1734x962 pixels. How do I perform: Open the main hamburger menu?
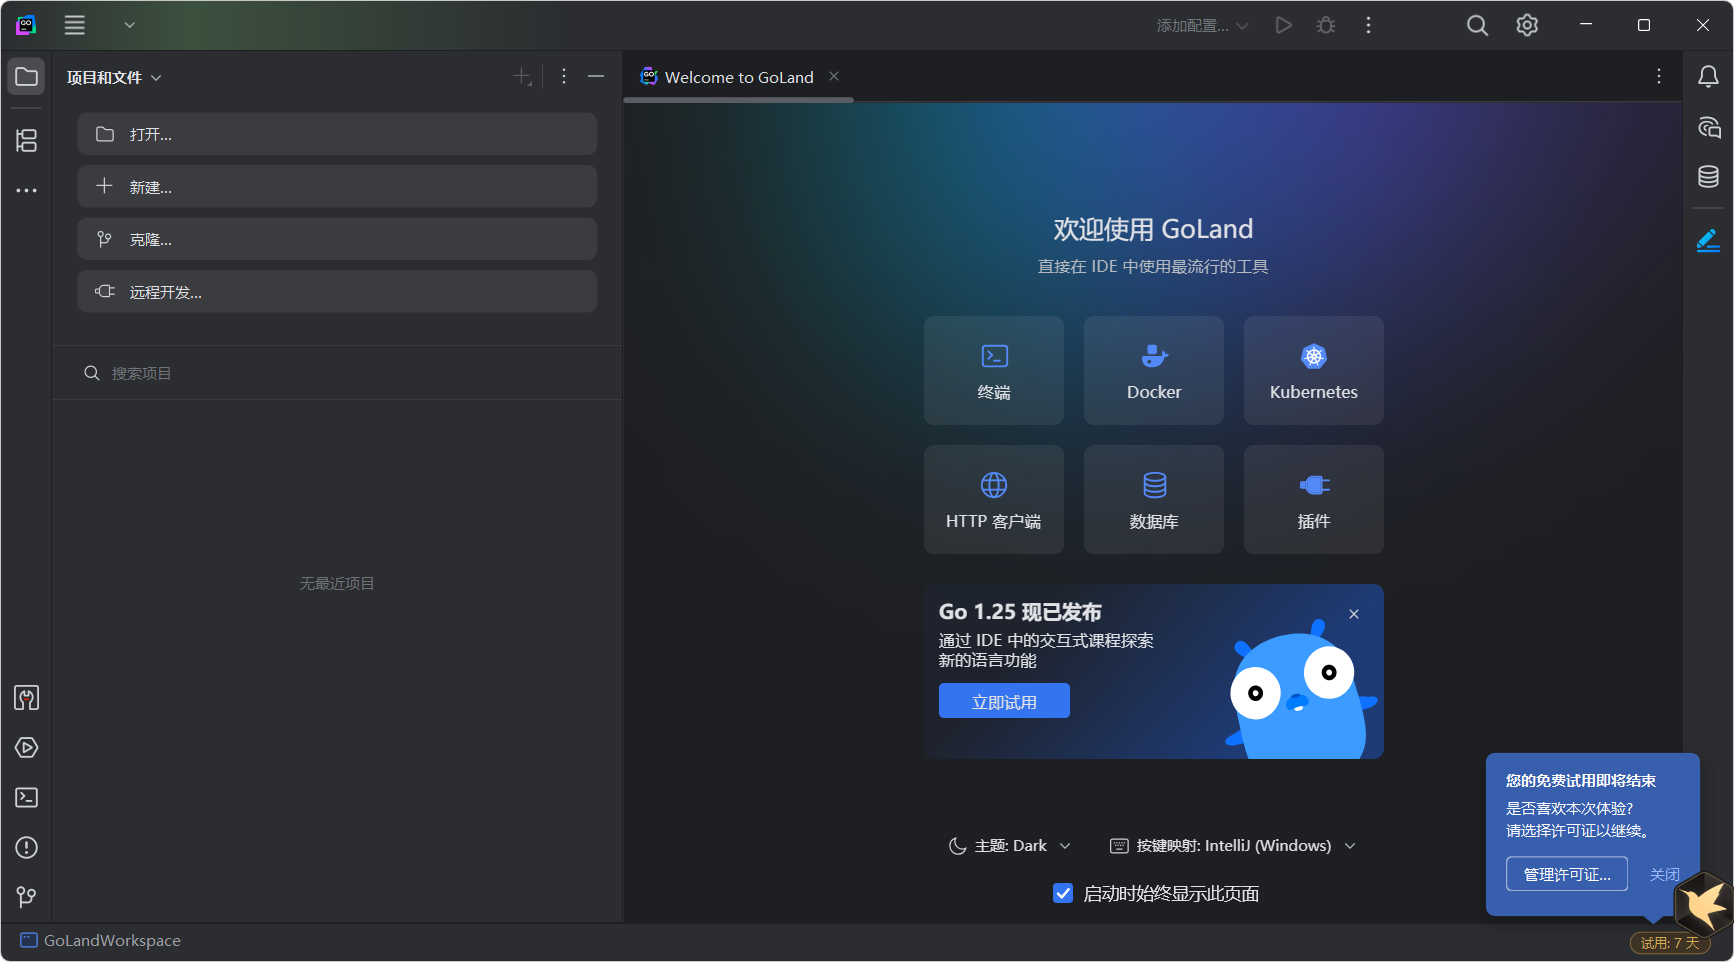click(75, 25)
